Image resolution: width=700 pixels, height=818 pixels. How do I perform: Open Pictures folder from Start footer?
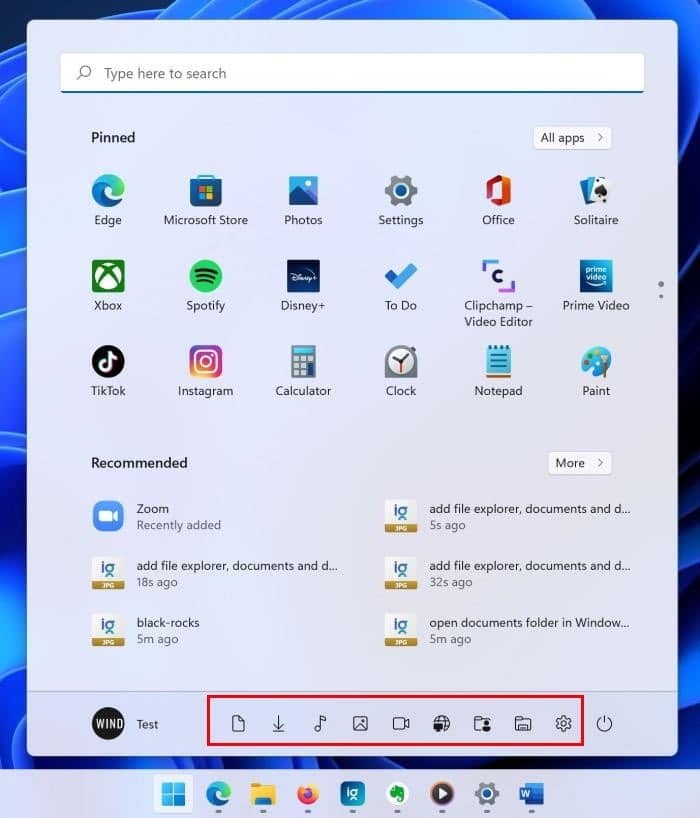click(360, 724)
